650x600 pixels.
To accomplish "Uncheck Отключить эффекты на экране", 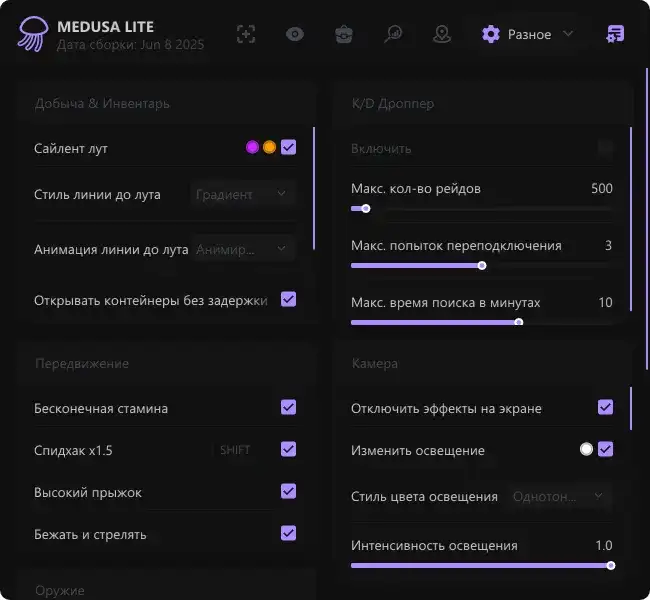I will pos(605,407).
